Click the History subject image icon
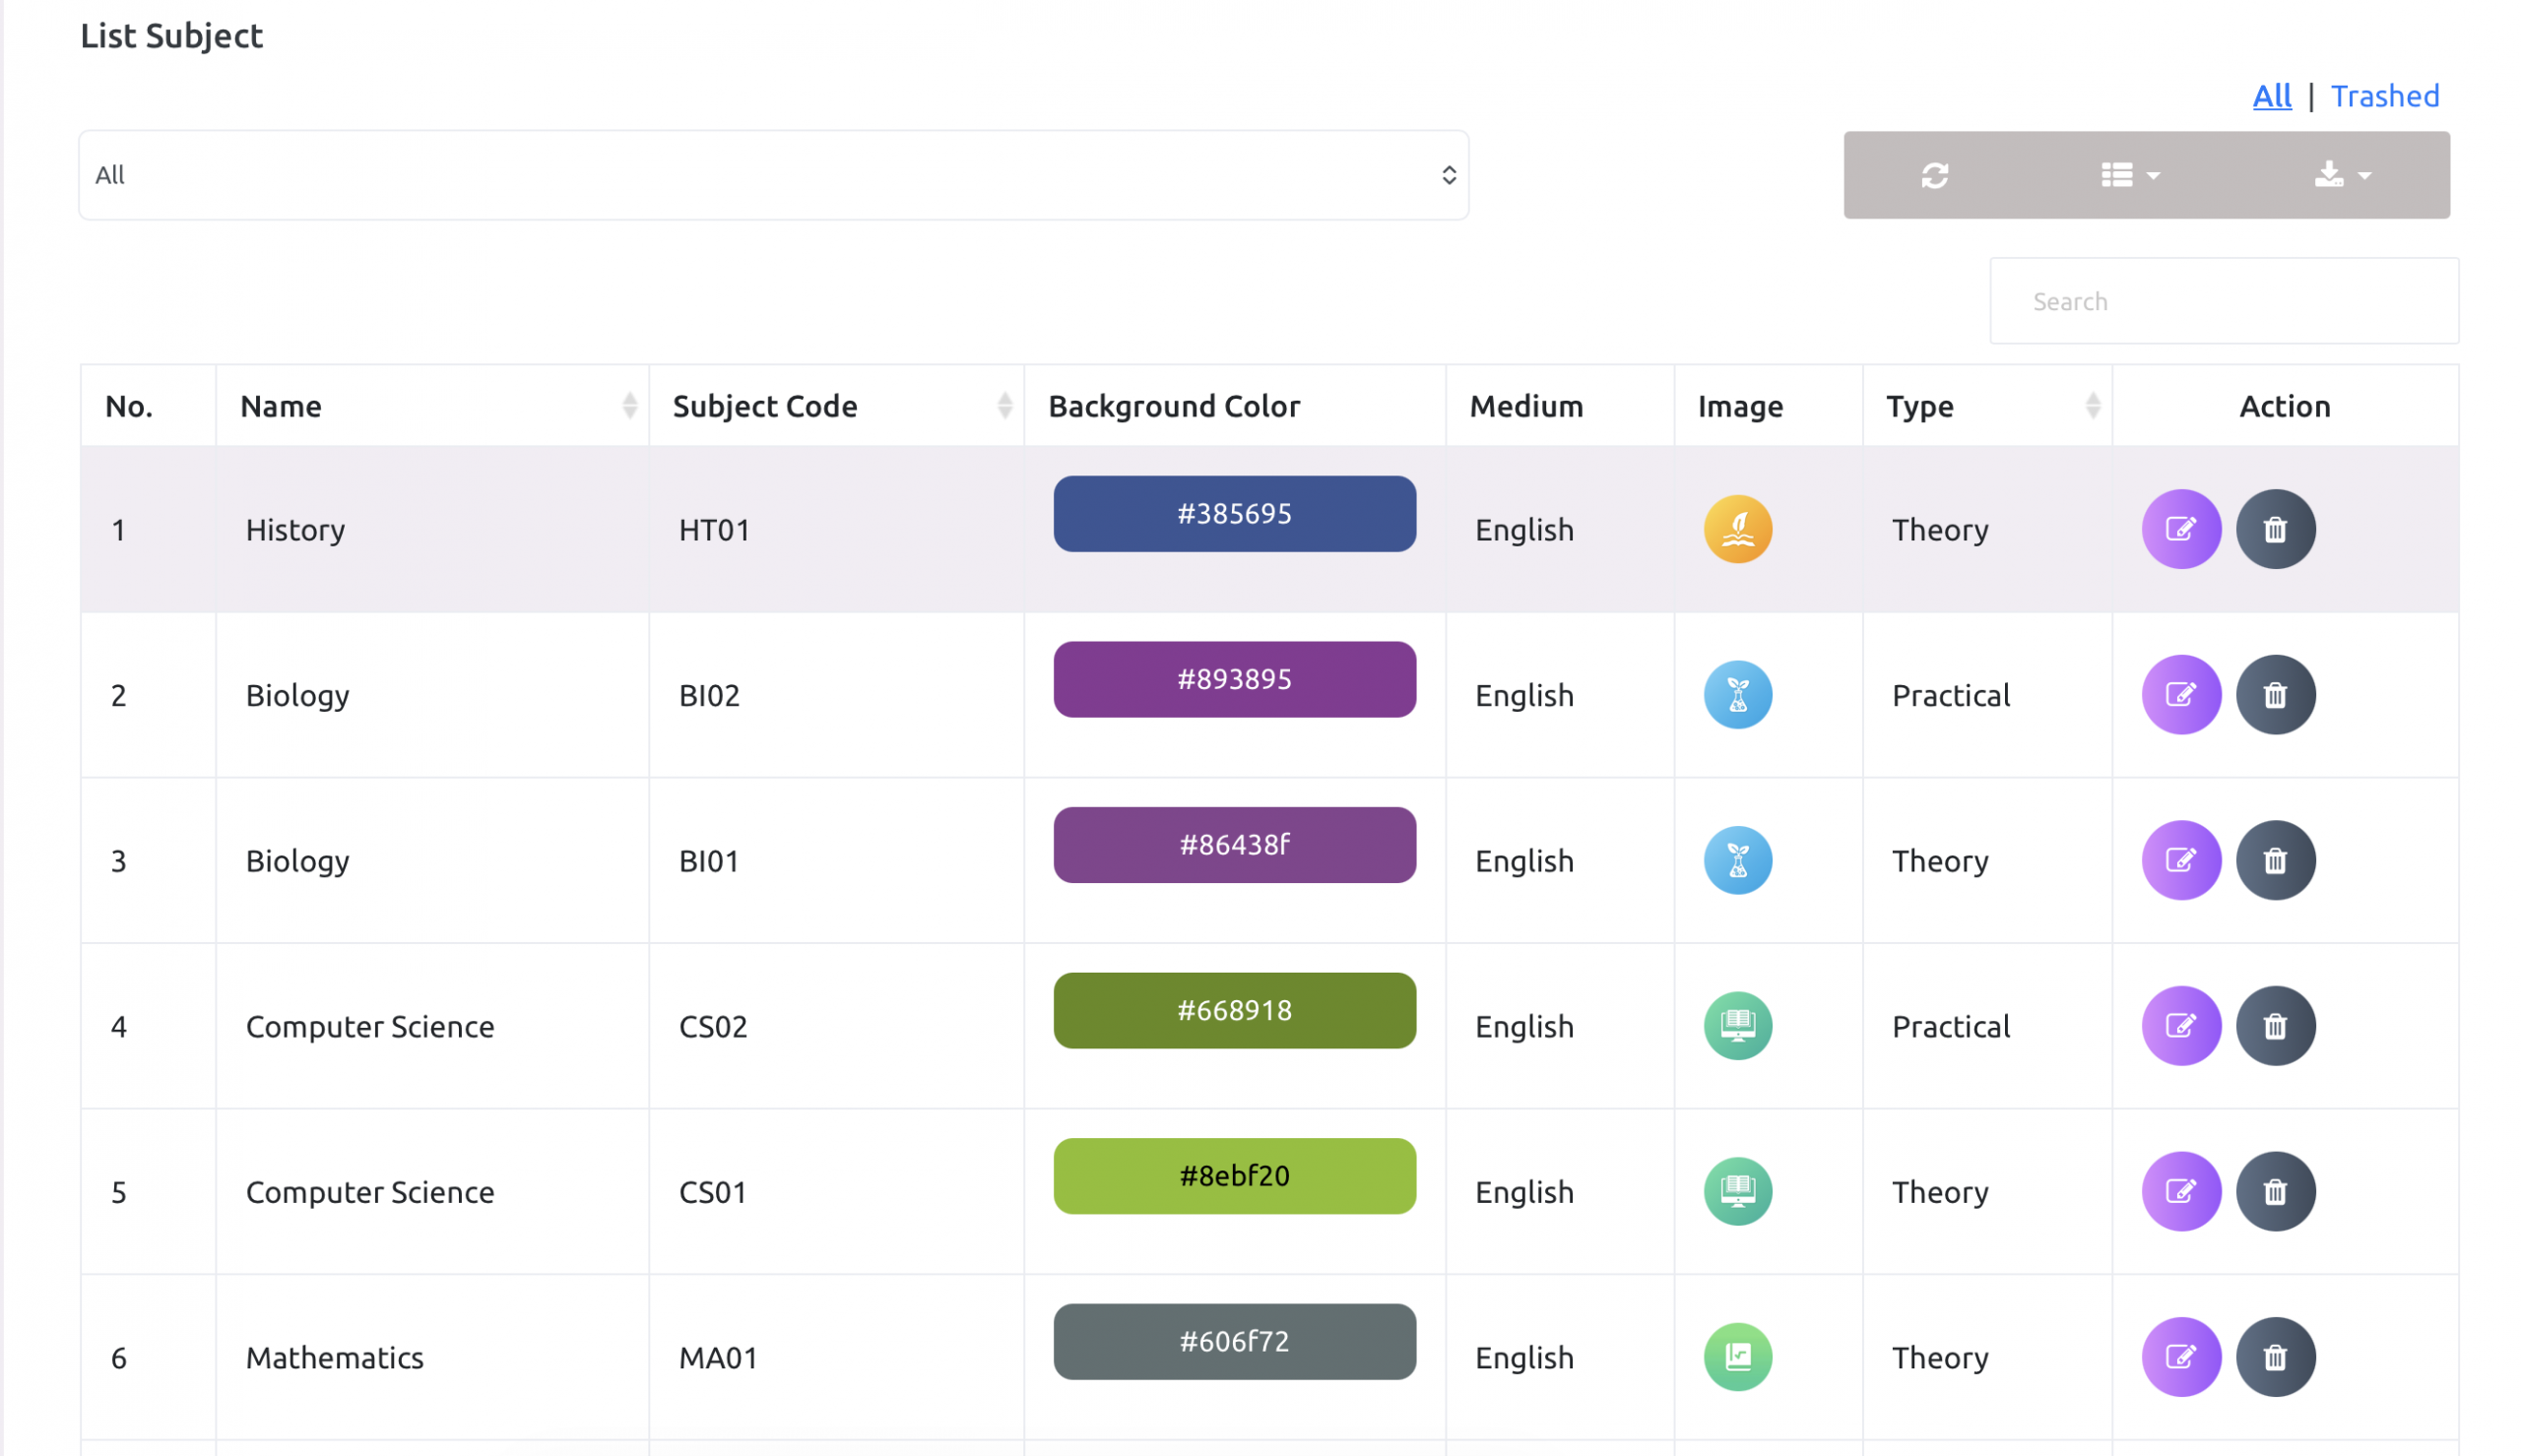2521x1456 pixels. [1737, 529]
